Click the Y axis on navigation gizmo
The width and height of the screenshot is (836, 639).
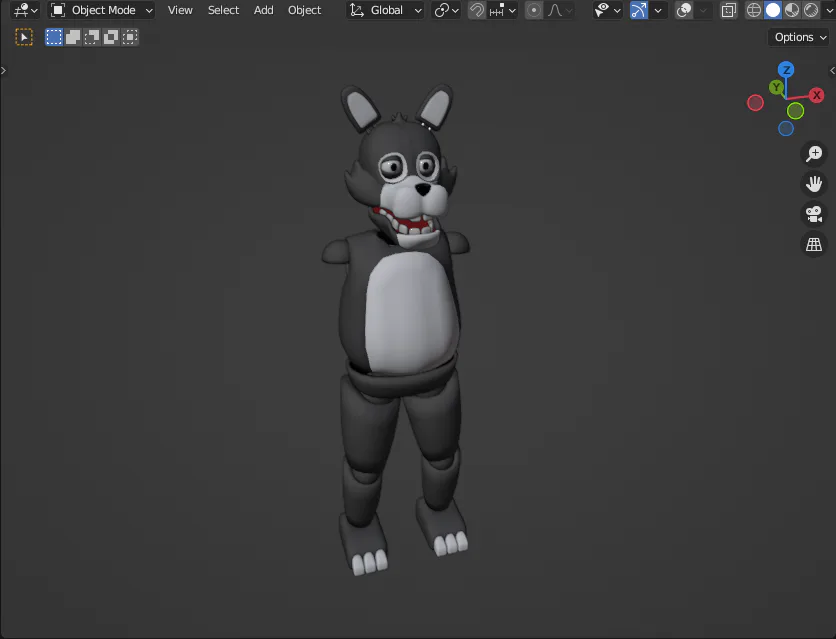coord(776,87)
